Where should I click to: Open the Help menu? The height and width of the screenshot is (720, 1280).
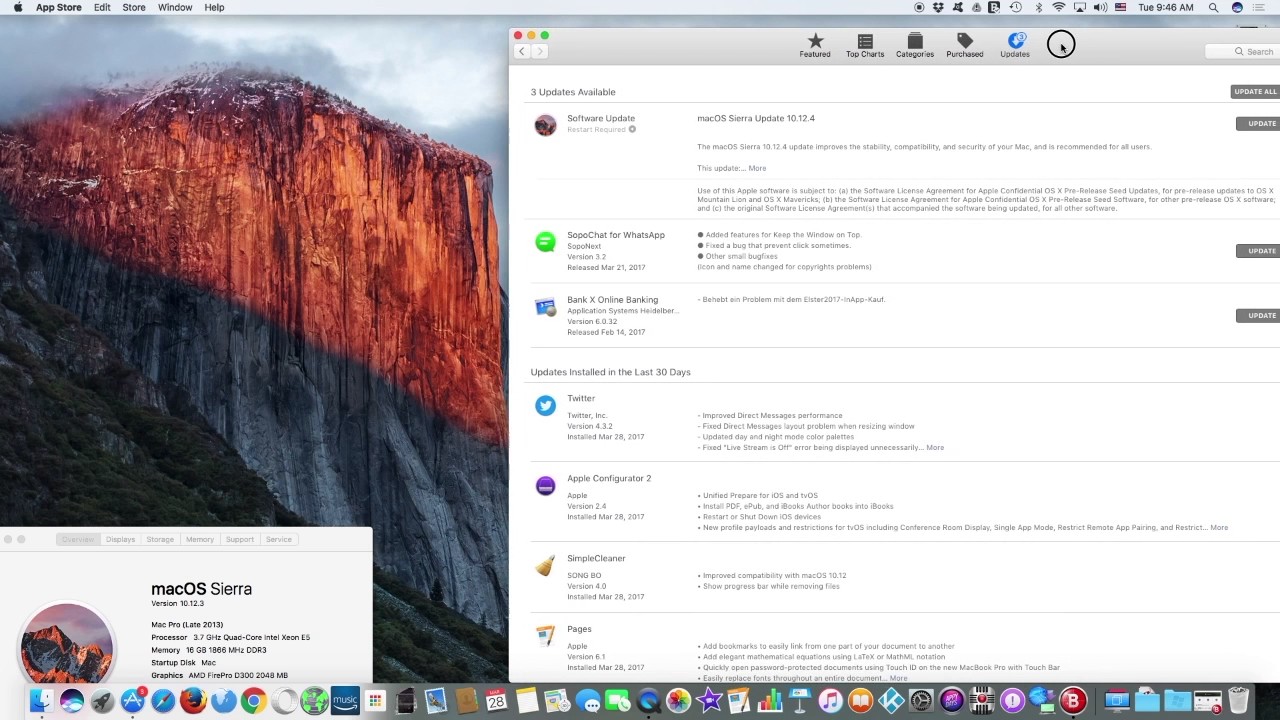point(214,7)
